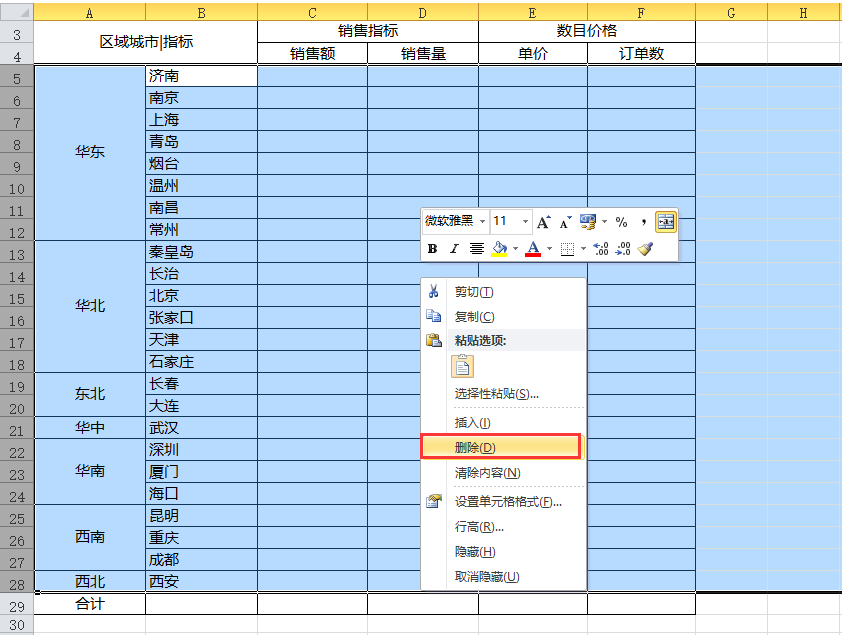Click the 深圳 cell

point(201,450)
